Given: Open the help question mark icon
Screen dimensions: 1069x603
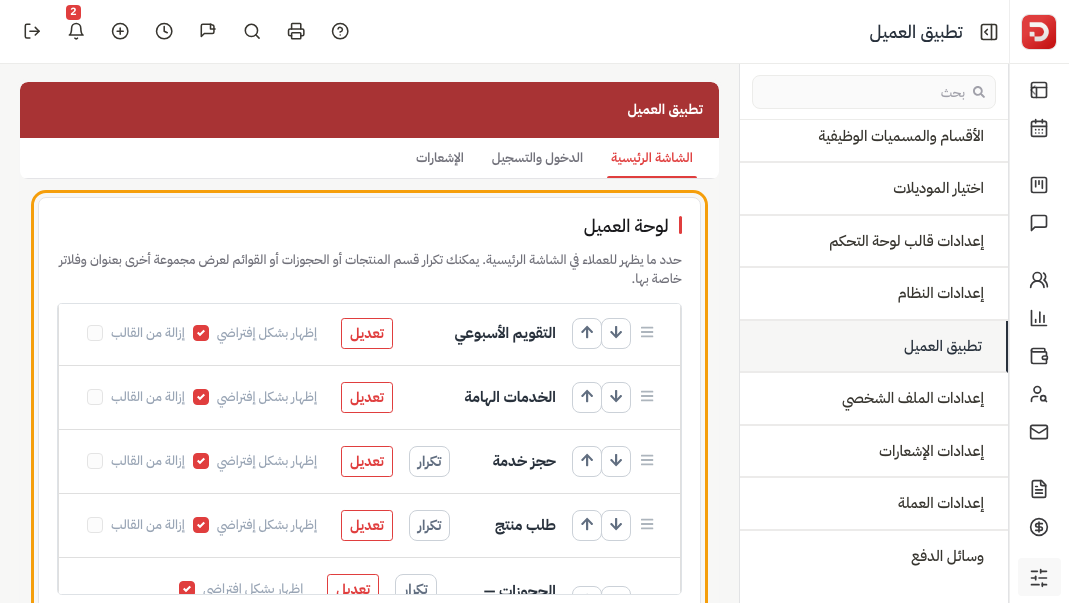Looking at the screenshot, I should [340, 31].
